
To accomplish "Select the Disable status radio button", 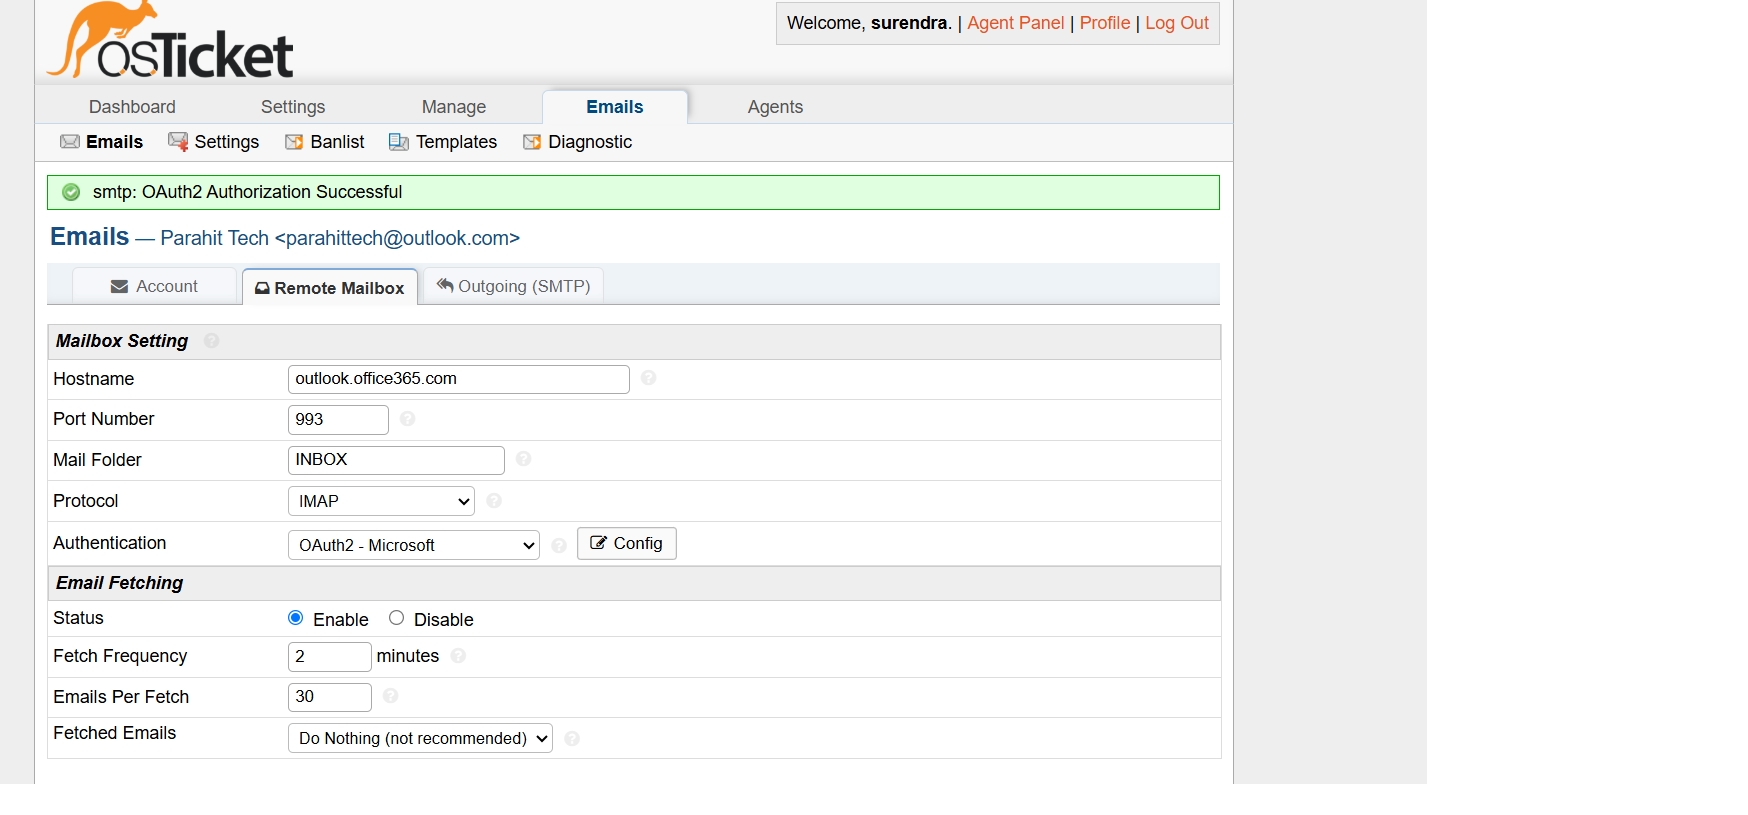I will (397, 618).
